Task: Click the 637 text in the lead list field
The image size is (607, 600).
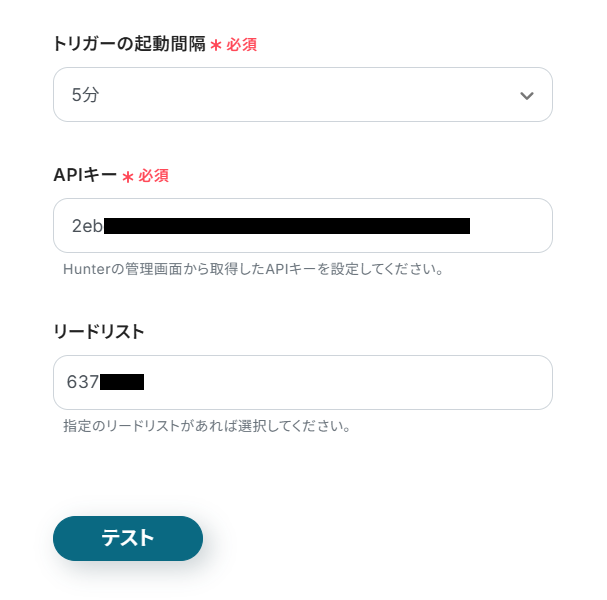Action: 82,382
